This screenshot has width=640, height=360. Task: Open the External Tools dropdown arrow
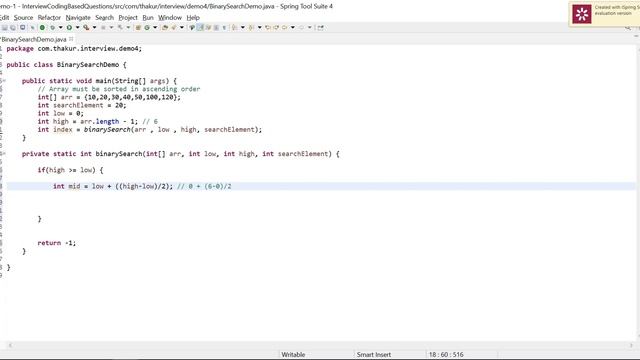coord(94,27)
